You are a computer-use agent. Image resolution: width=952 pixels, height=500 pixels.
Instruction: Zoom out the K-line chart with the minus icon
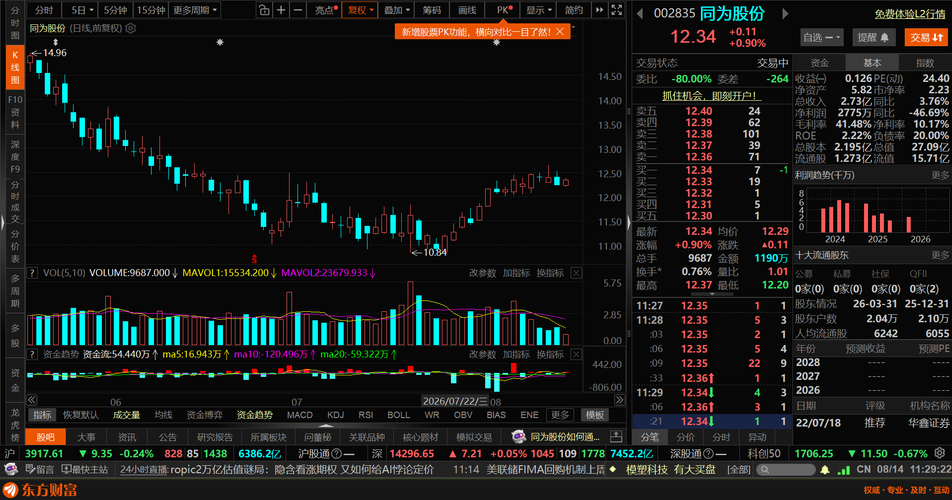298,10
